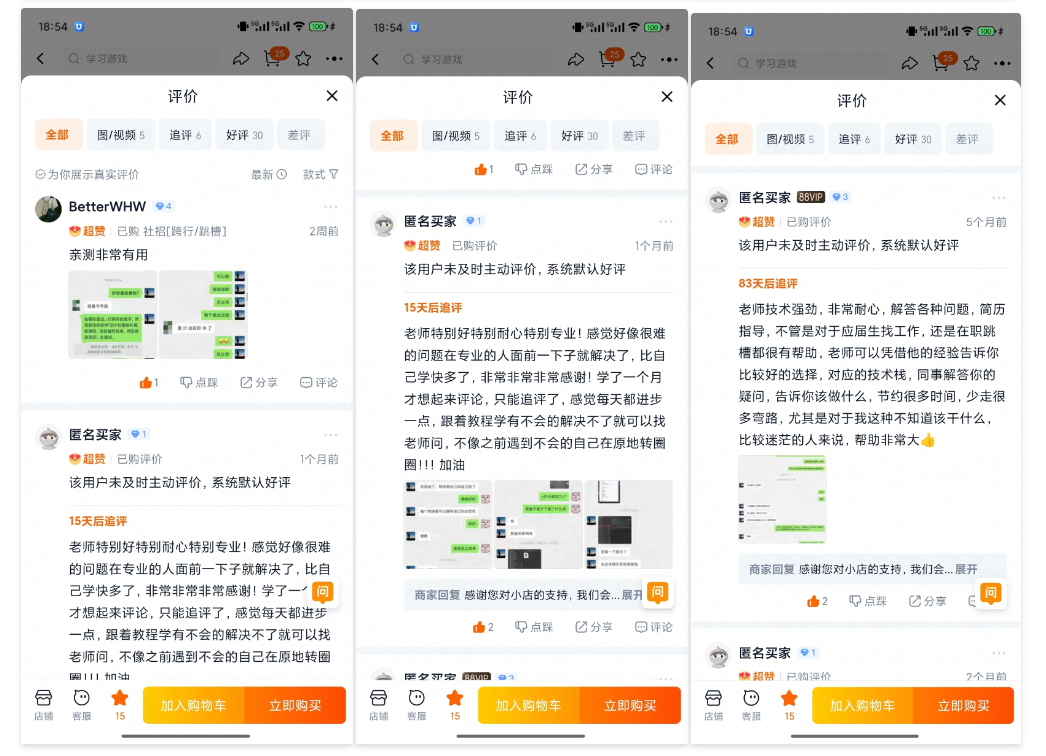Change the 最新 sort order
Image resolution: width=1046 pixels, height=756 pixels.
click(268, 175)
